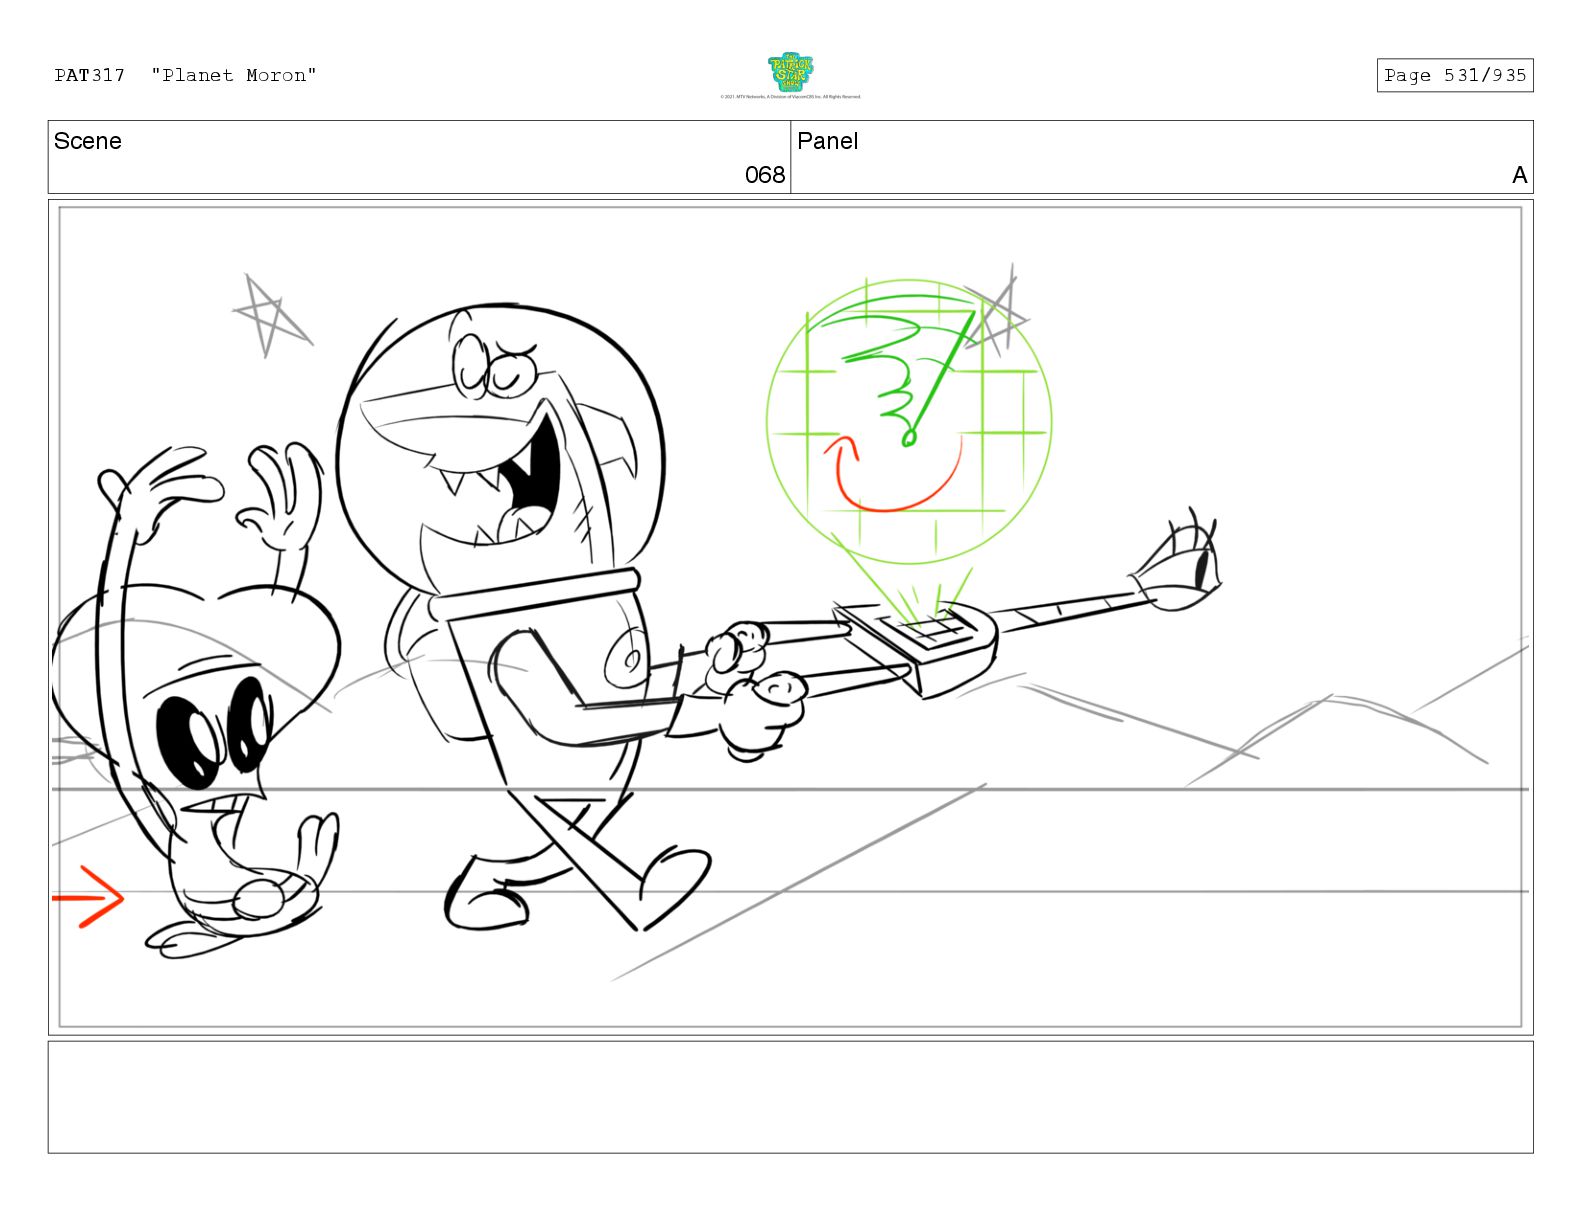1582x1225 pixels.
Task: Click the 'Page 531/935' page number box
Action: (1455, 75)
